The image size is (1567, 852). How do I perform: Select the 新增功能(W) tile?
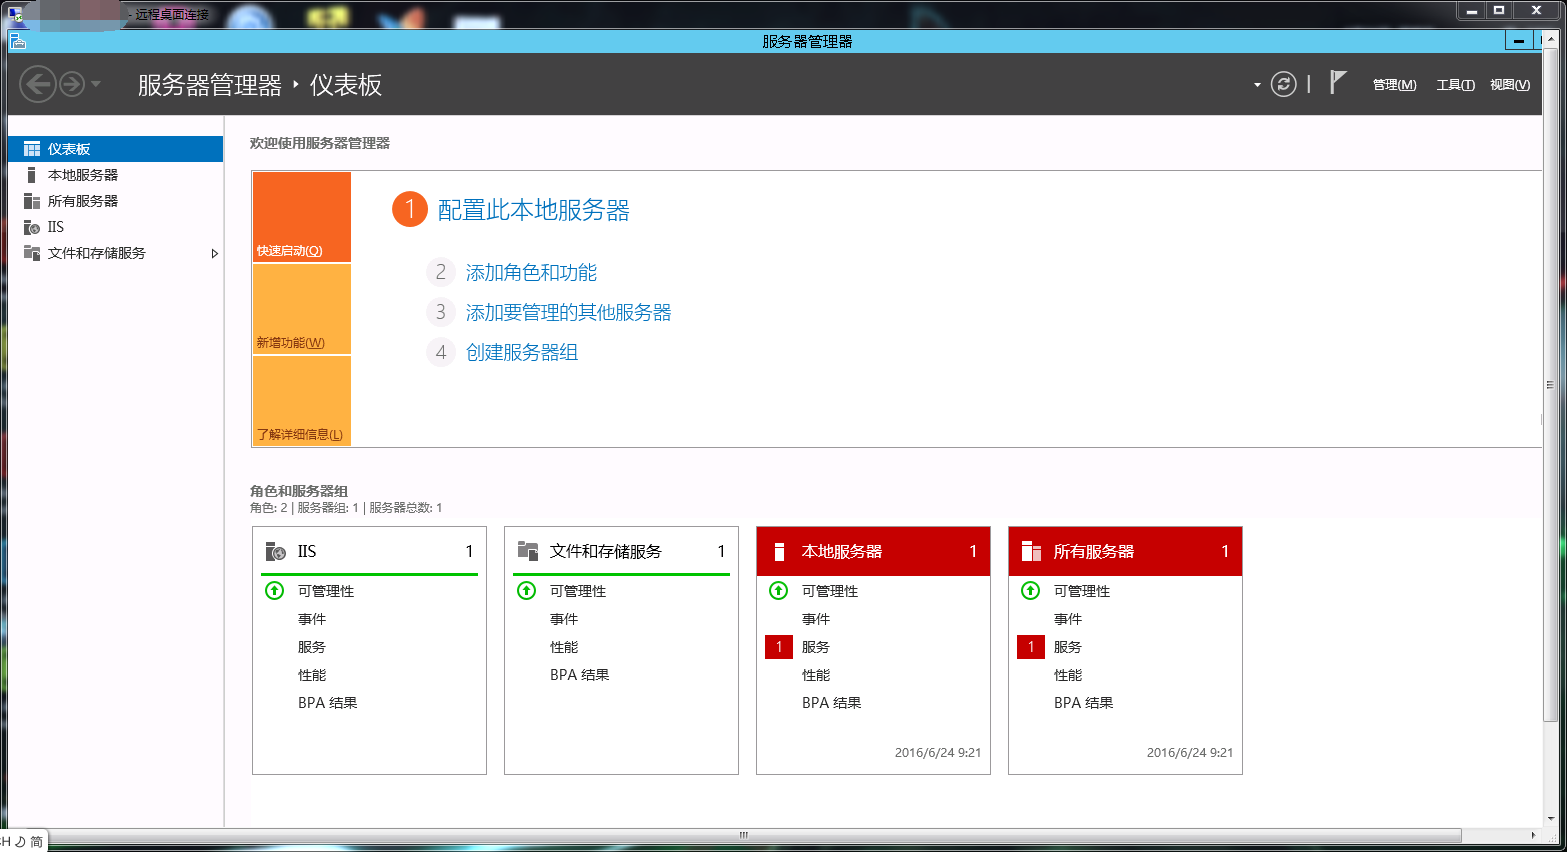pyautogui.click(x=302, y=309)
